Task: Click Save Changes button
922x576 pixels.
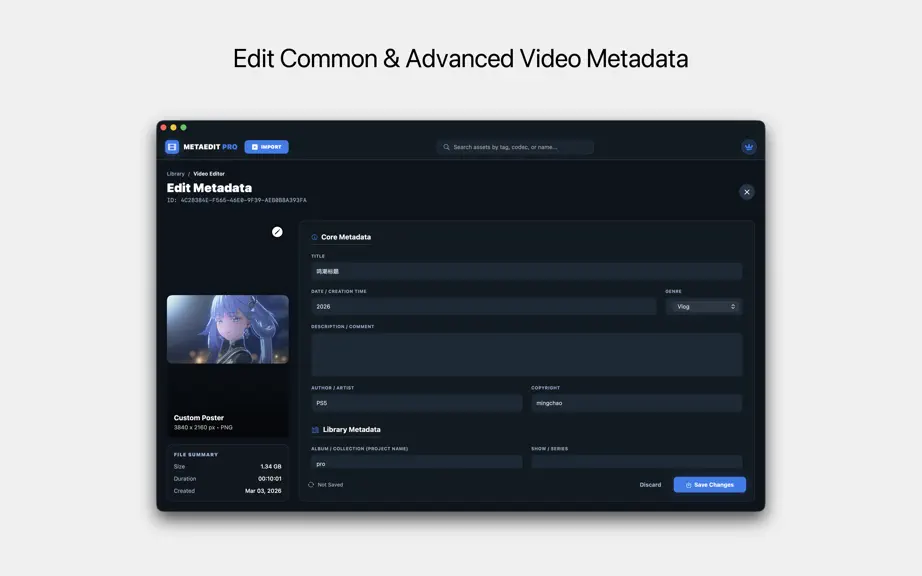Action: click(710, 485)
